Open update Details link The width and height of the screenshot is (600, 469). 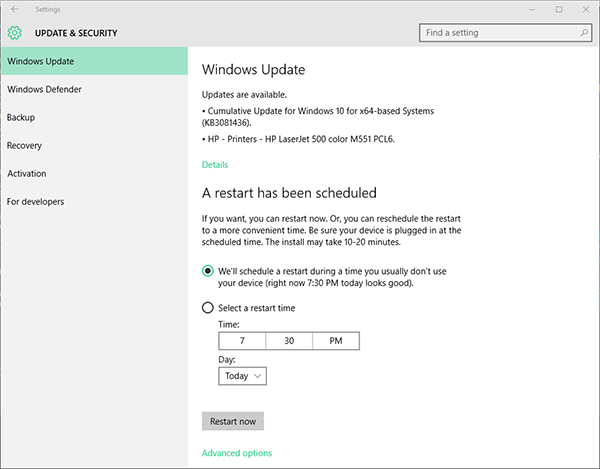point(215,165)
